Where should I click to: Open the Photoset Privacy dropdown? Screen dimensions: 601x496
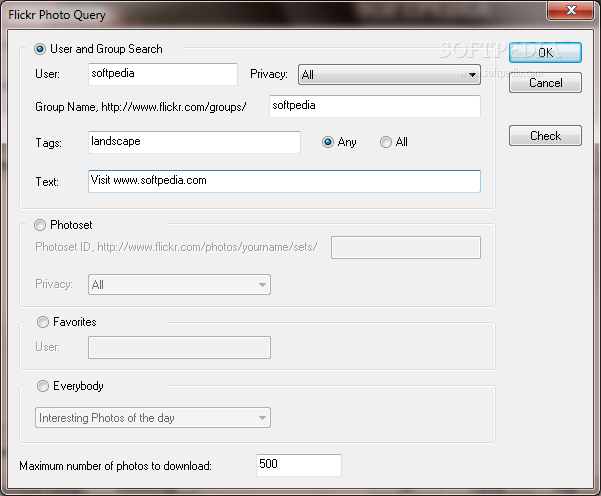tap(179, 284)
